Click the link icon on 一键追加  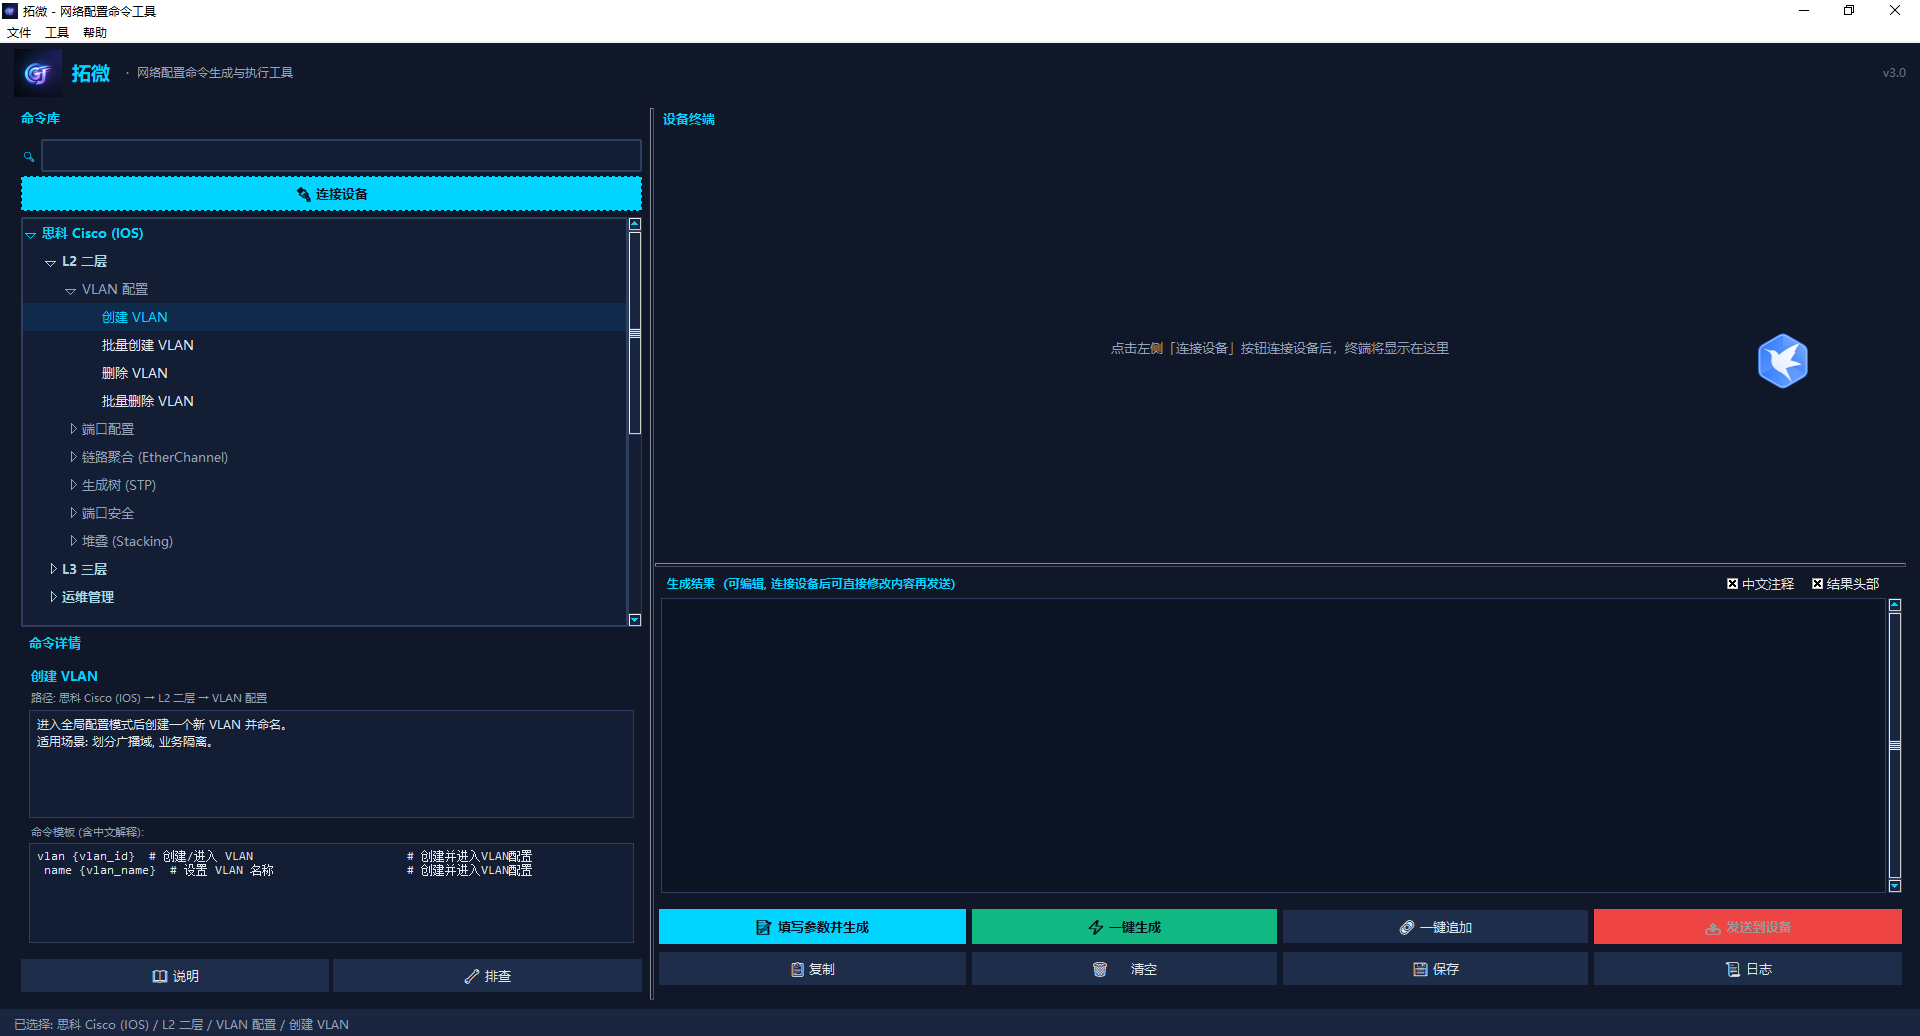[1407, 927]
